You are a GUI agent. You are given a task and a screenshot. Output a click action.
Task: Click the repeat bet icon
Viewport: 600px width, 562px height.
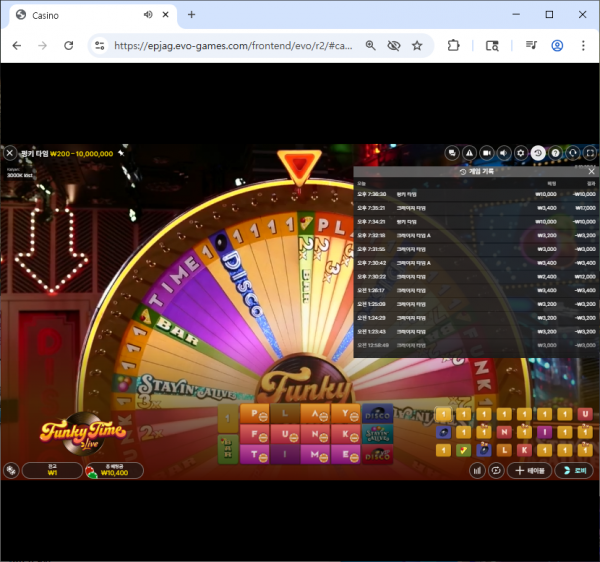(495, 470)
